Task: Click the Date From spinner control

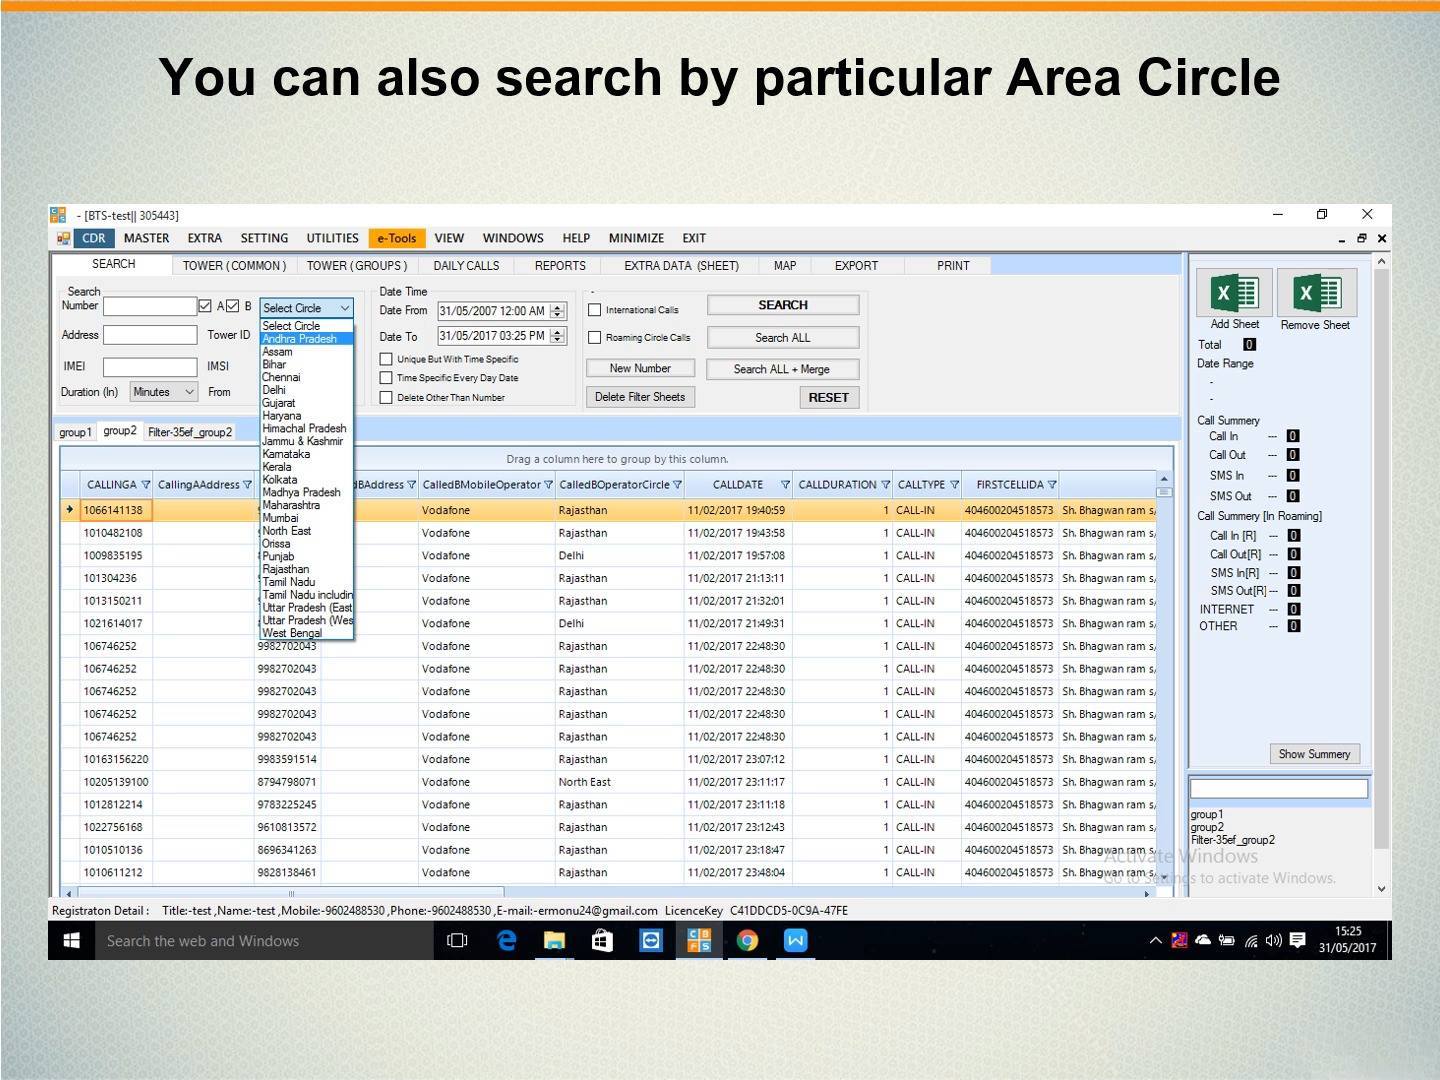Action: [x=558, y=311]
